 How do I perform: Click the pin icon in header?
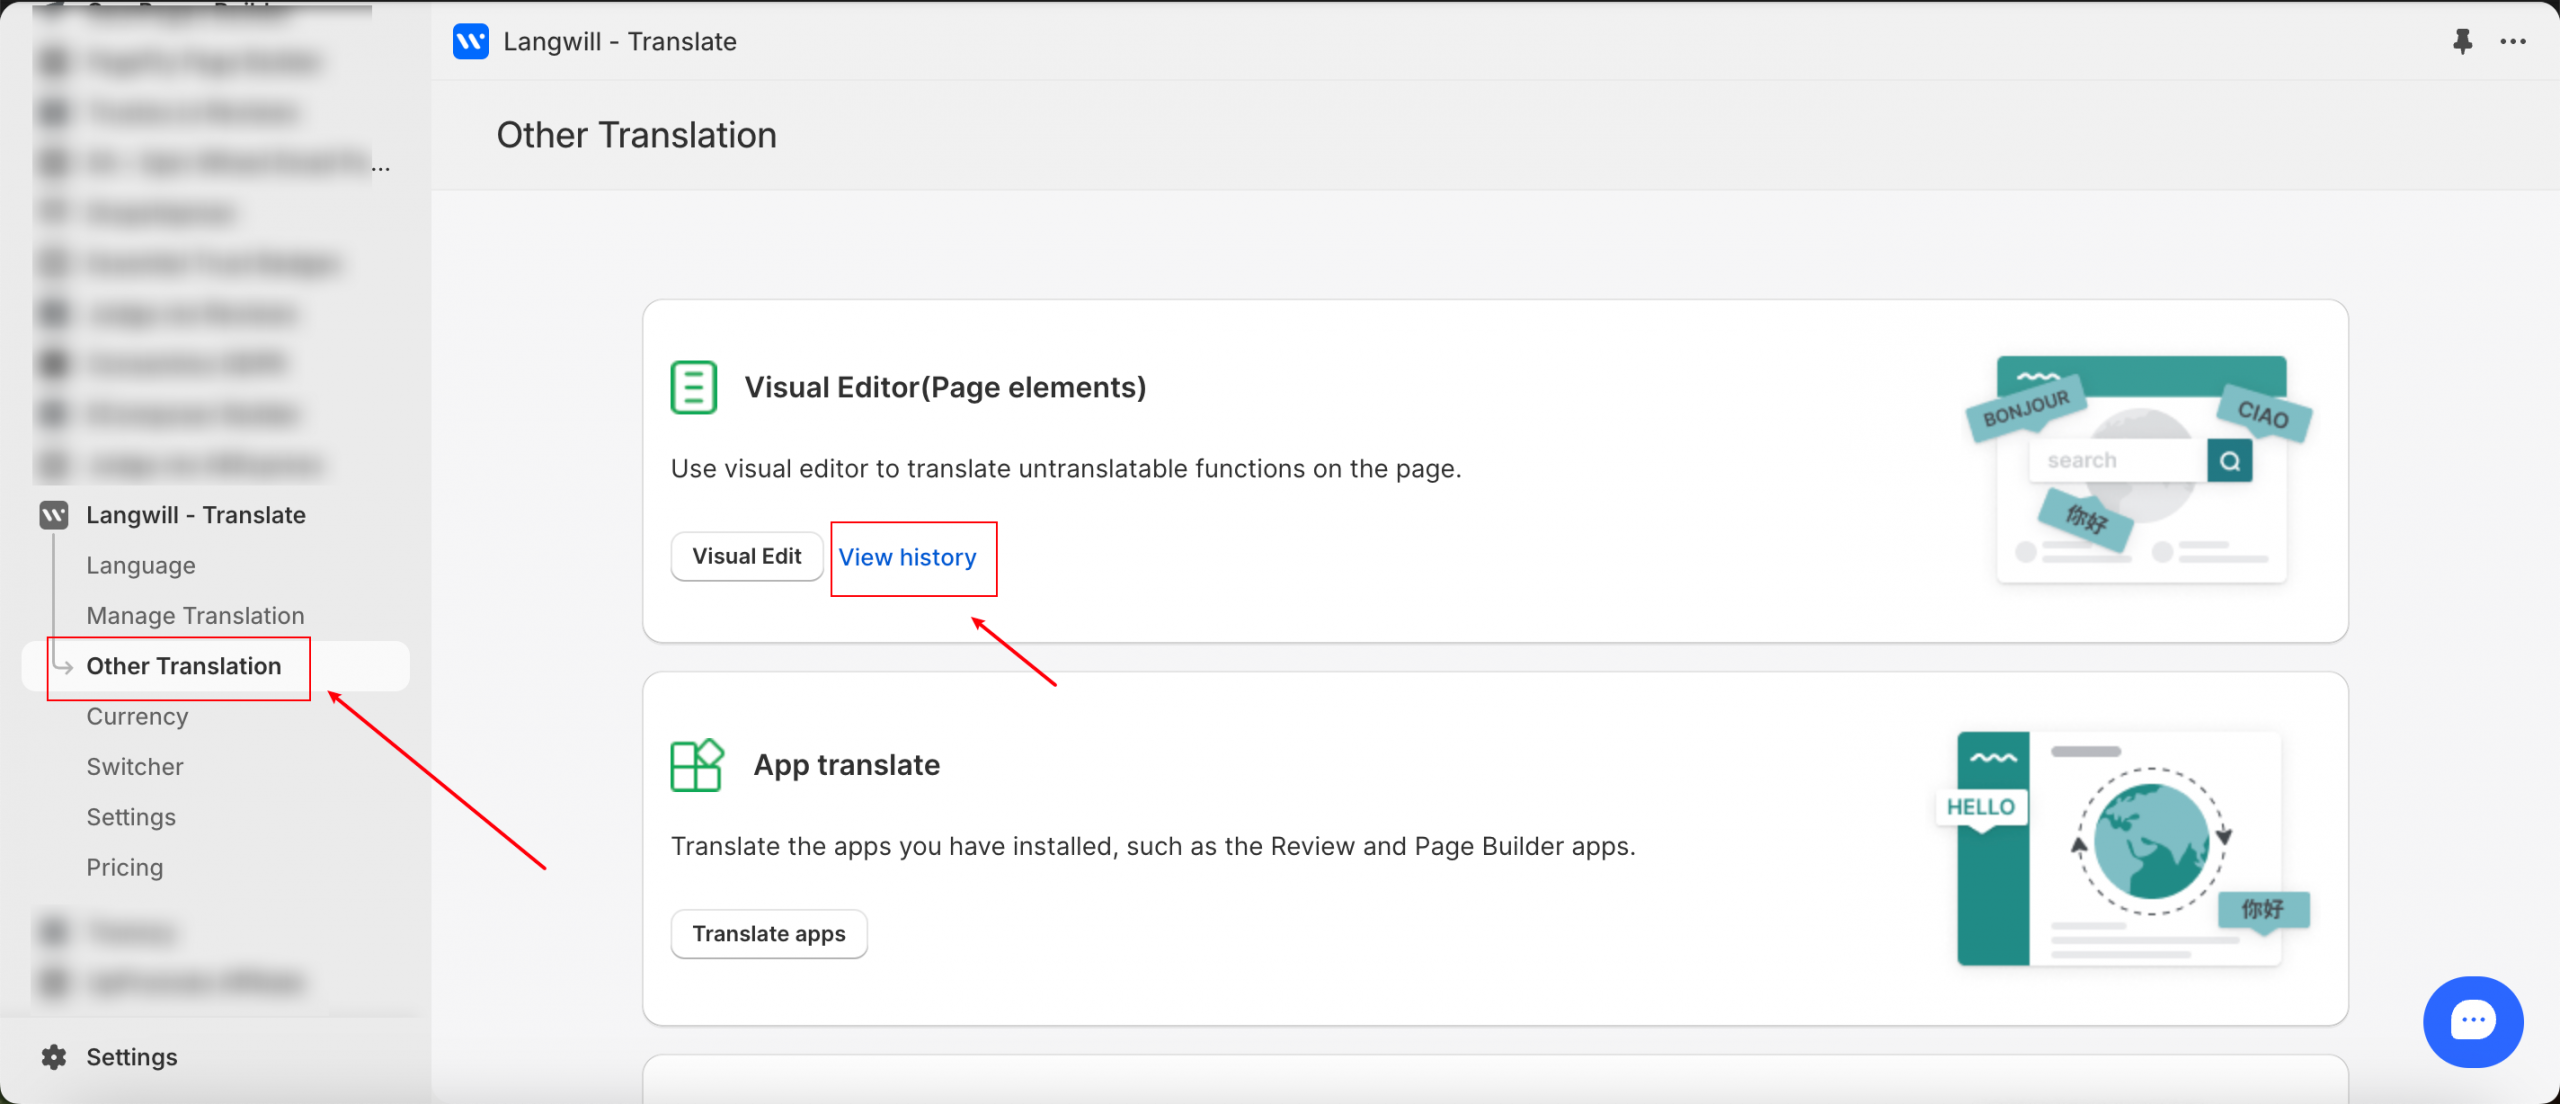click(x=2462, y=41)
